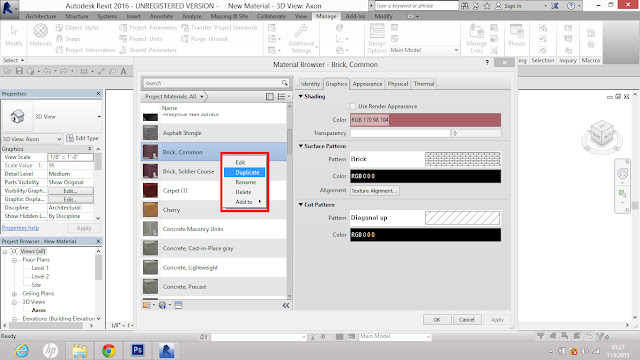Launch Photoshop from the taskbar
This screenshot has width=640, height=360.
coord(138,350)
